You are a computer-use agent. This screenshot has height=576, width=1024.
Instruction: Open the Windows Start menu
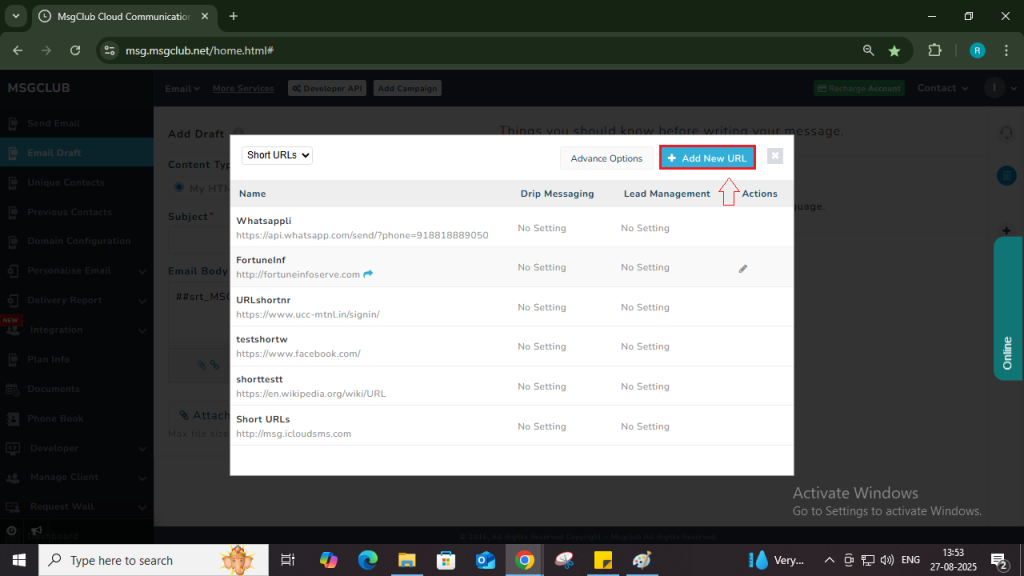pos(19,560)
